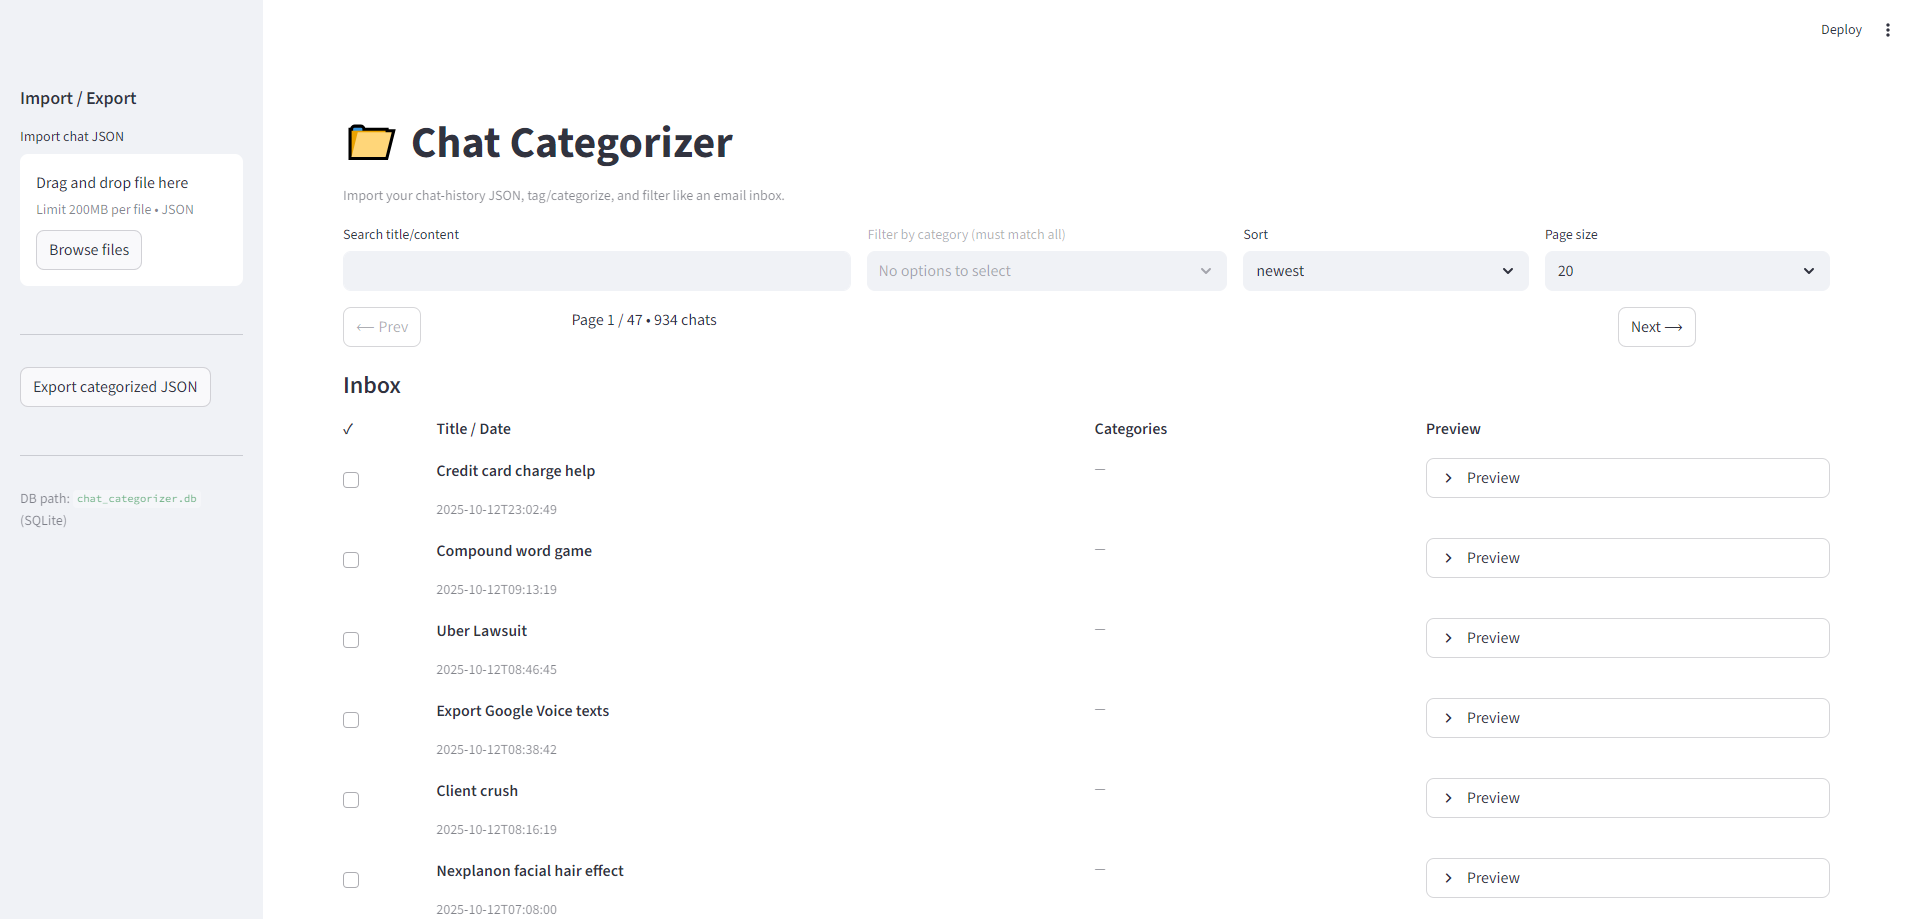Click the search title/content input field
Image resolution: width=1920 pixels, height=919 pixels.
pyautogui.click(x=596, y=270)
